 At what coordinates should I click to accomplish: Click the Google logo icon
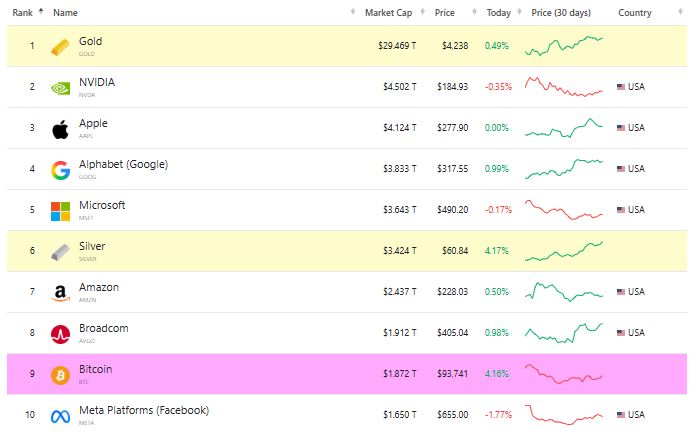pyautogui.click(x=60, y=169)
